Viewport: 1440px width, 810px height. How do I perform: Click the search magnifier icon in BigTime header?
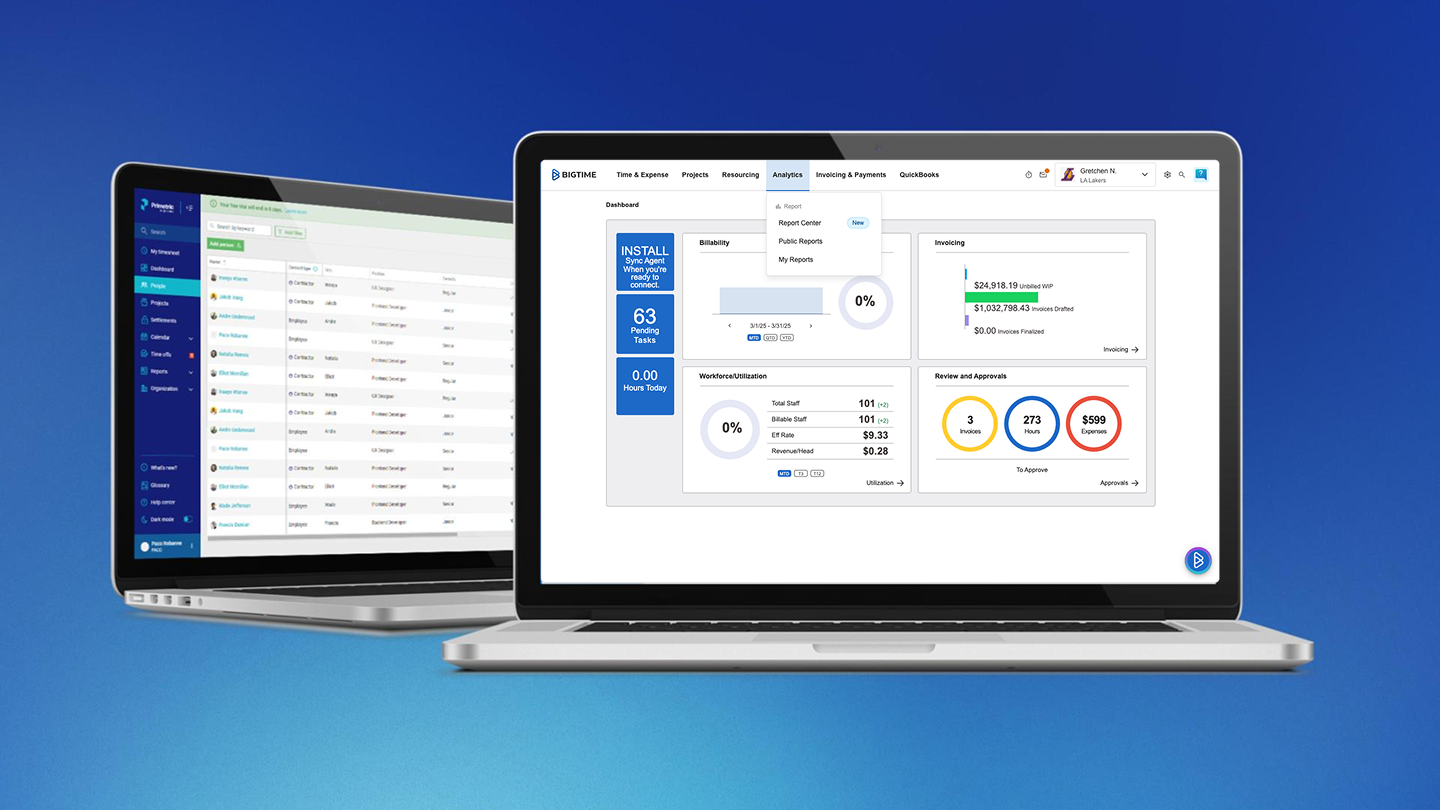tap(1182, 175)
